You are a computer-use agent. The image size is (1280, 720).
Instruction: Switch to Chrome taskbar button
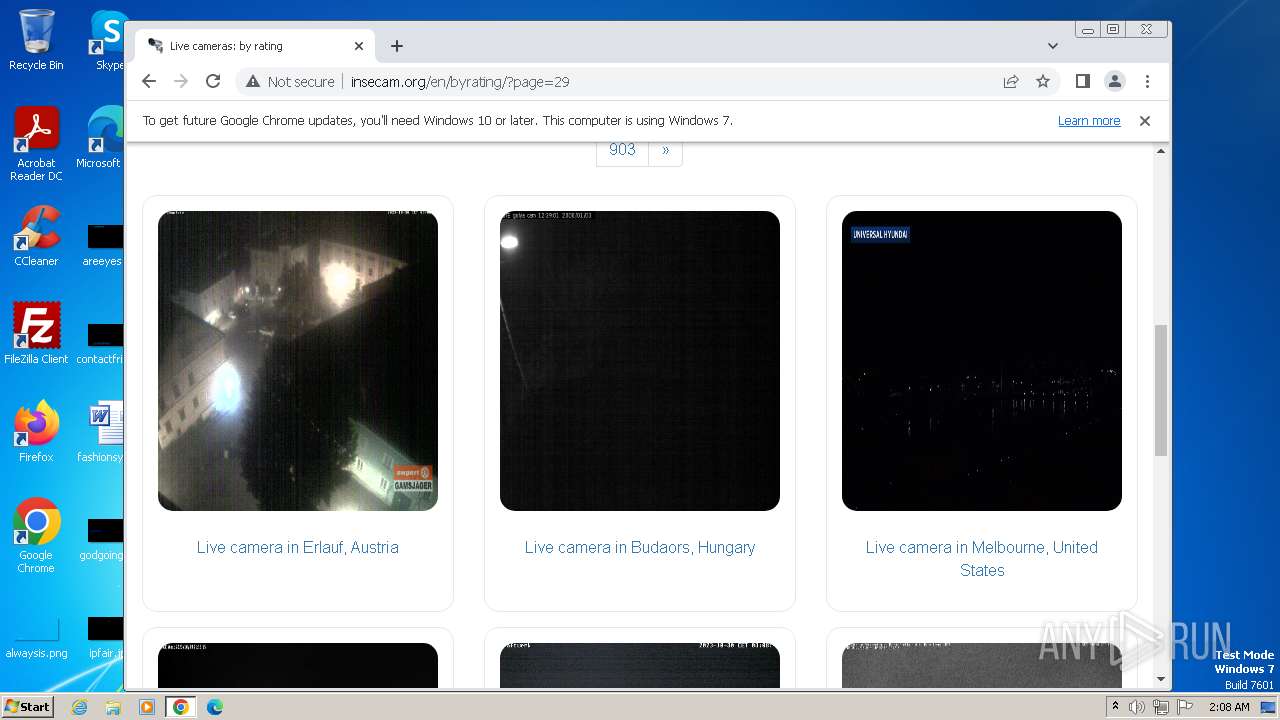(181, 707)
